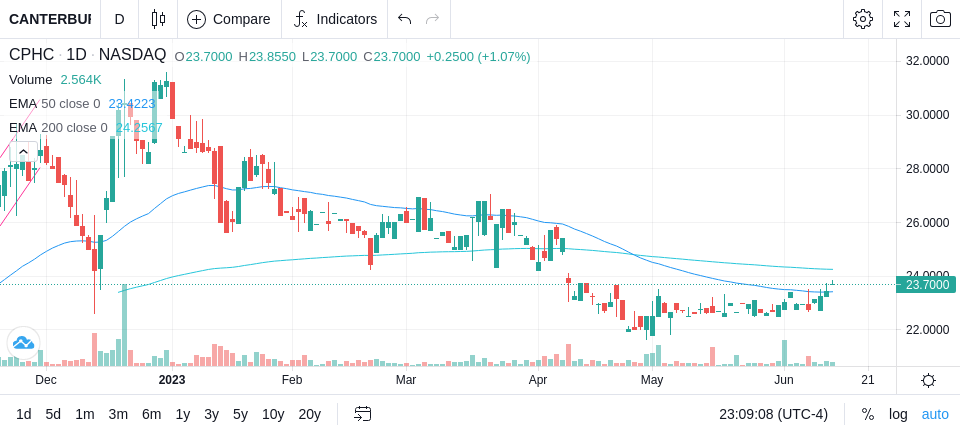Edit the CANTERBURY symbol search field
The image size is (960, 433).
tap(50, 19)
